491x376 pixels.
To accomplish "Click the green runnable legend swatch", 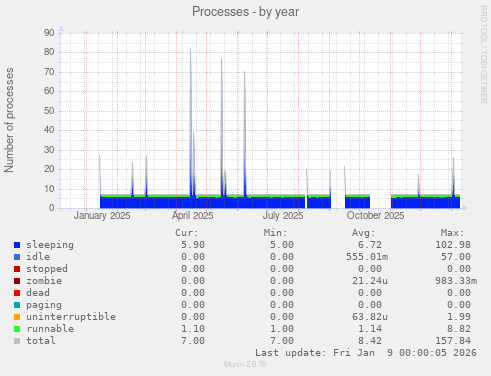I will pos(17,329).
